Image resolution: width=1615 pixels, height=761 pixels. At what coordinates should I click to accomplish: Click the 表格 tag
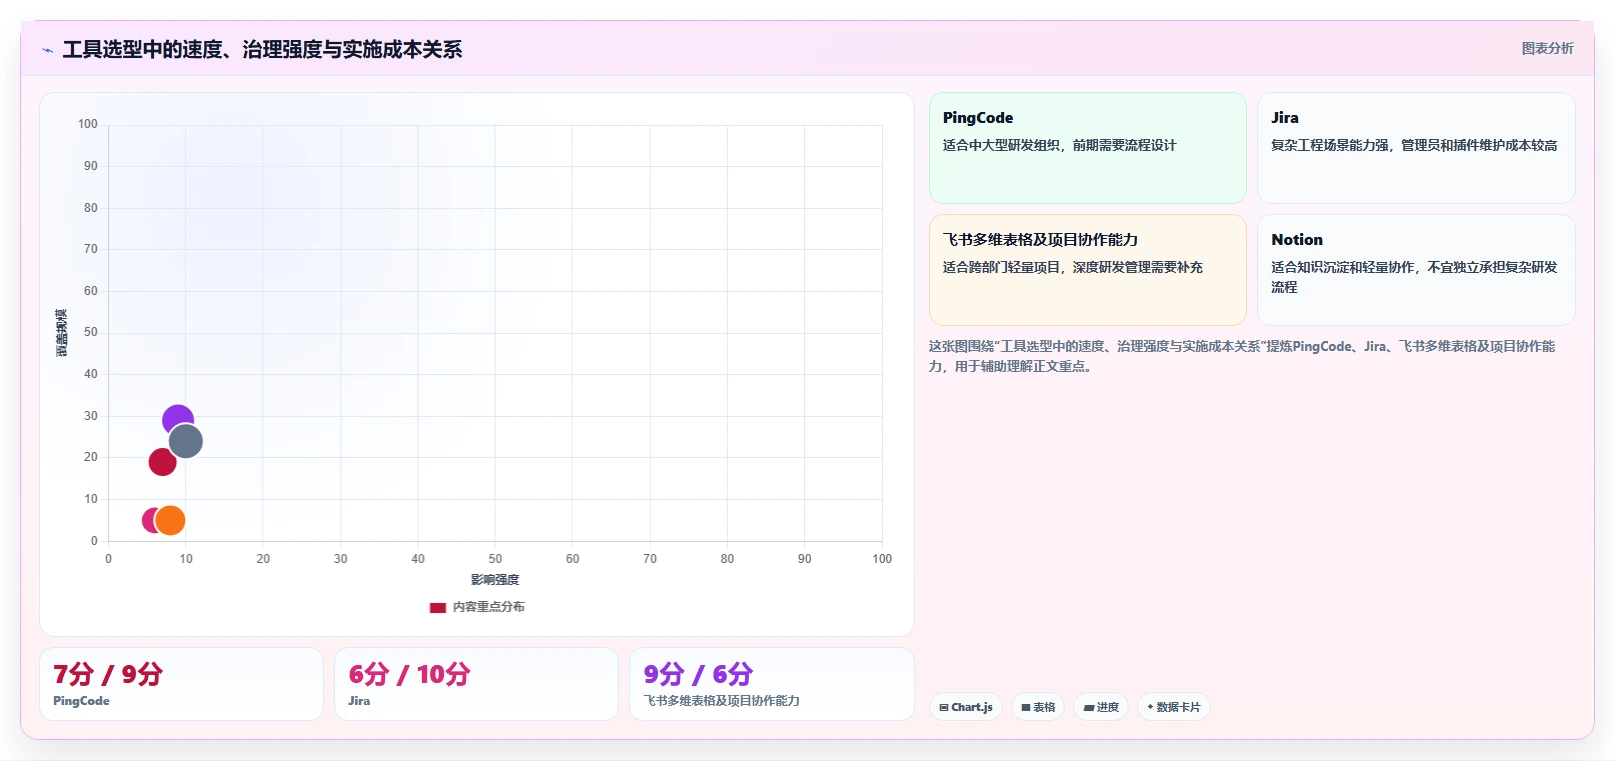(1038, 707)
